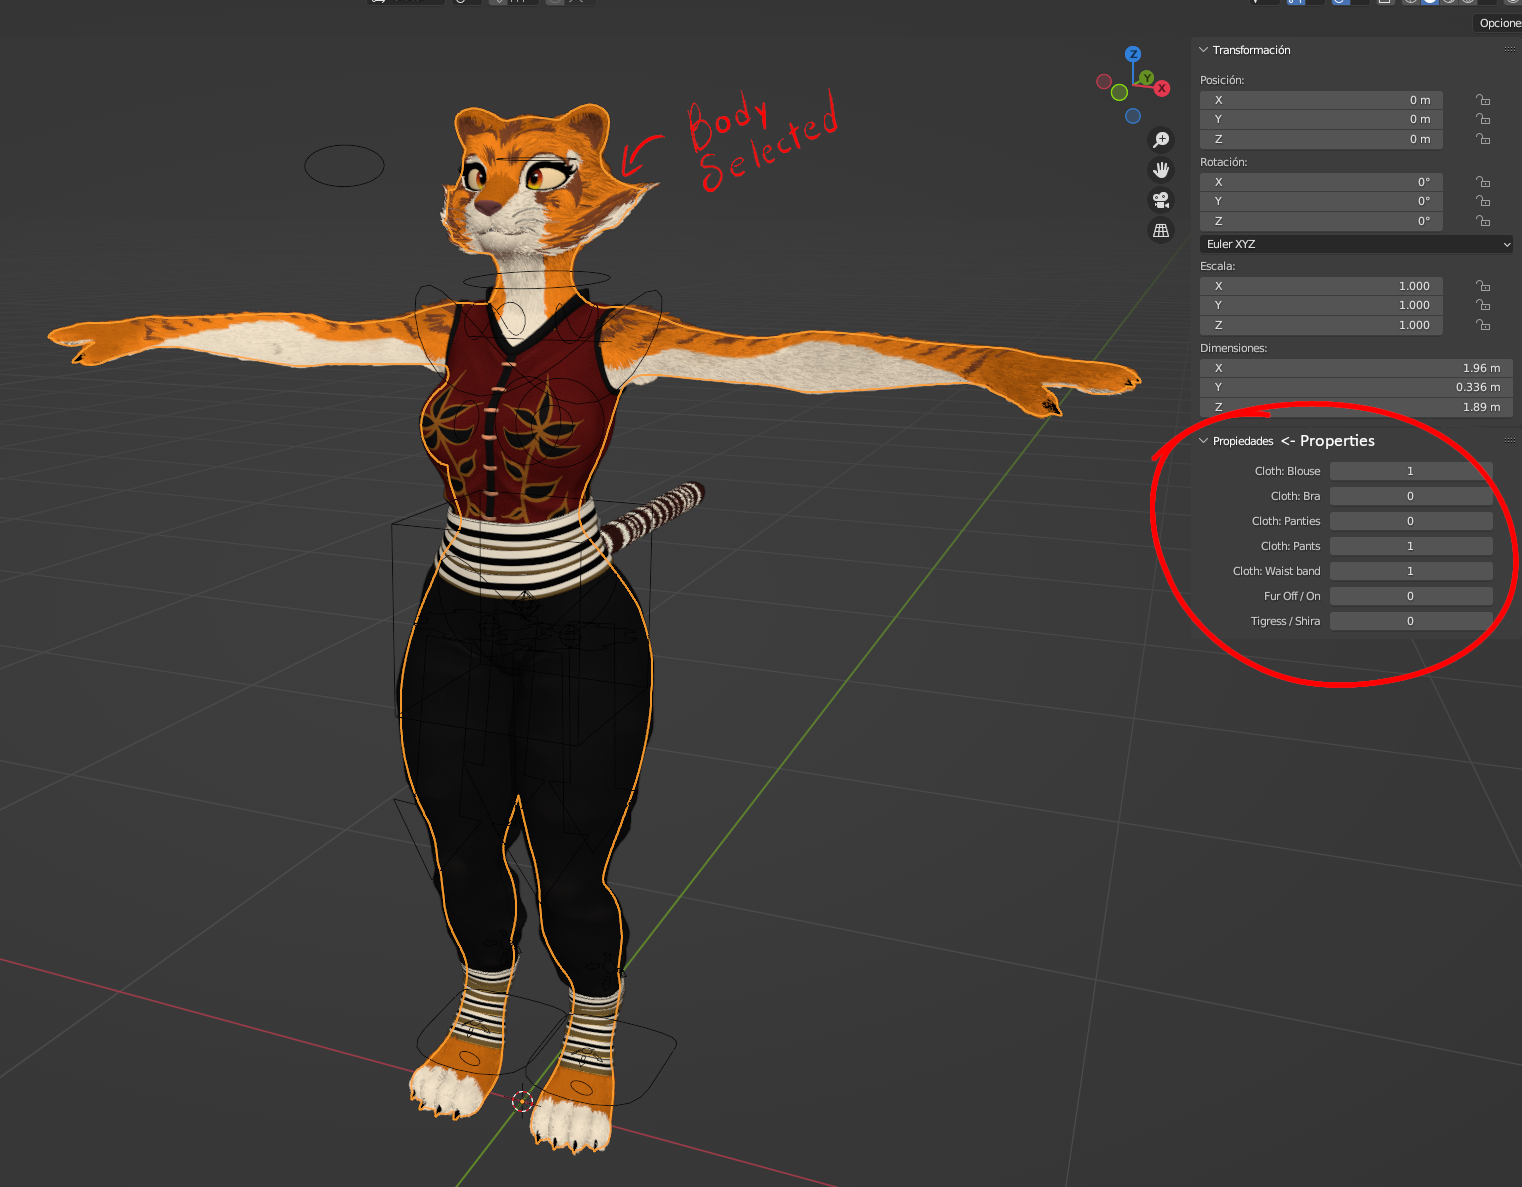Click the Posición Z field
The height and width of the screenshot is (1187, 1522).
tap(1321, 139)
